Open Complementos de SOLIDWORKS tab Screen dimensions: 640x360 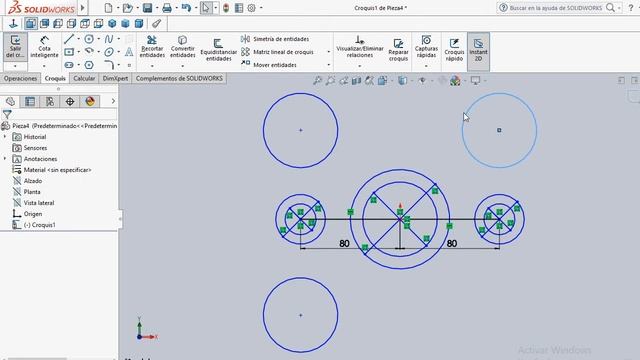coord(179,78)
